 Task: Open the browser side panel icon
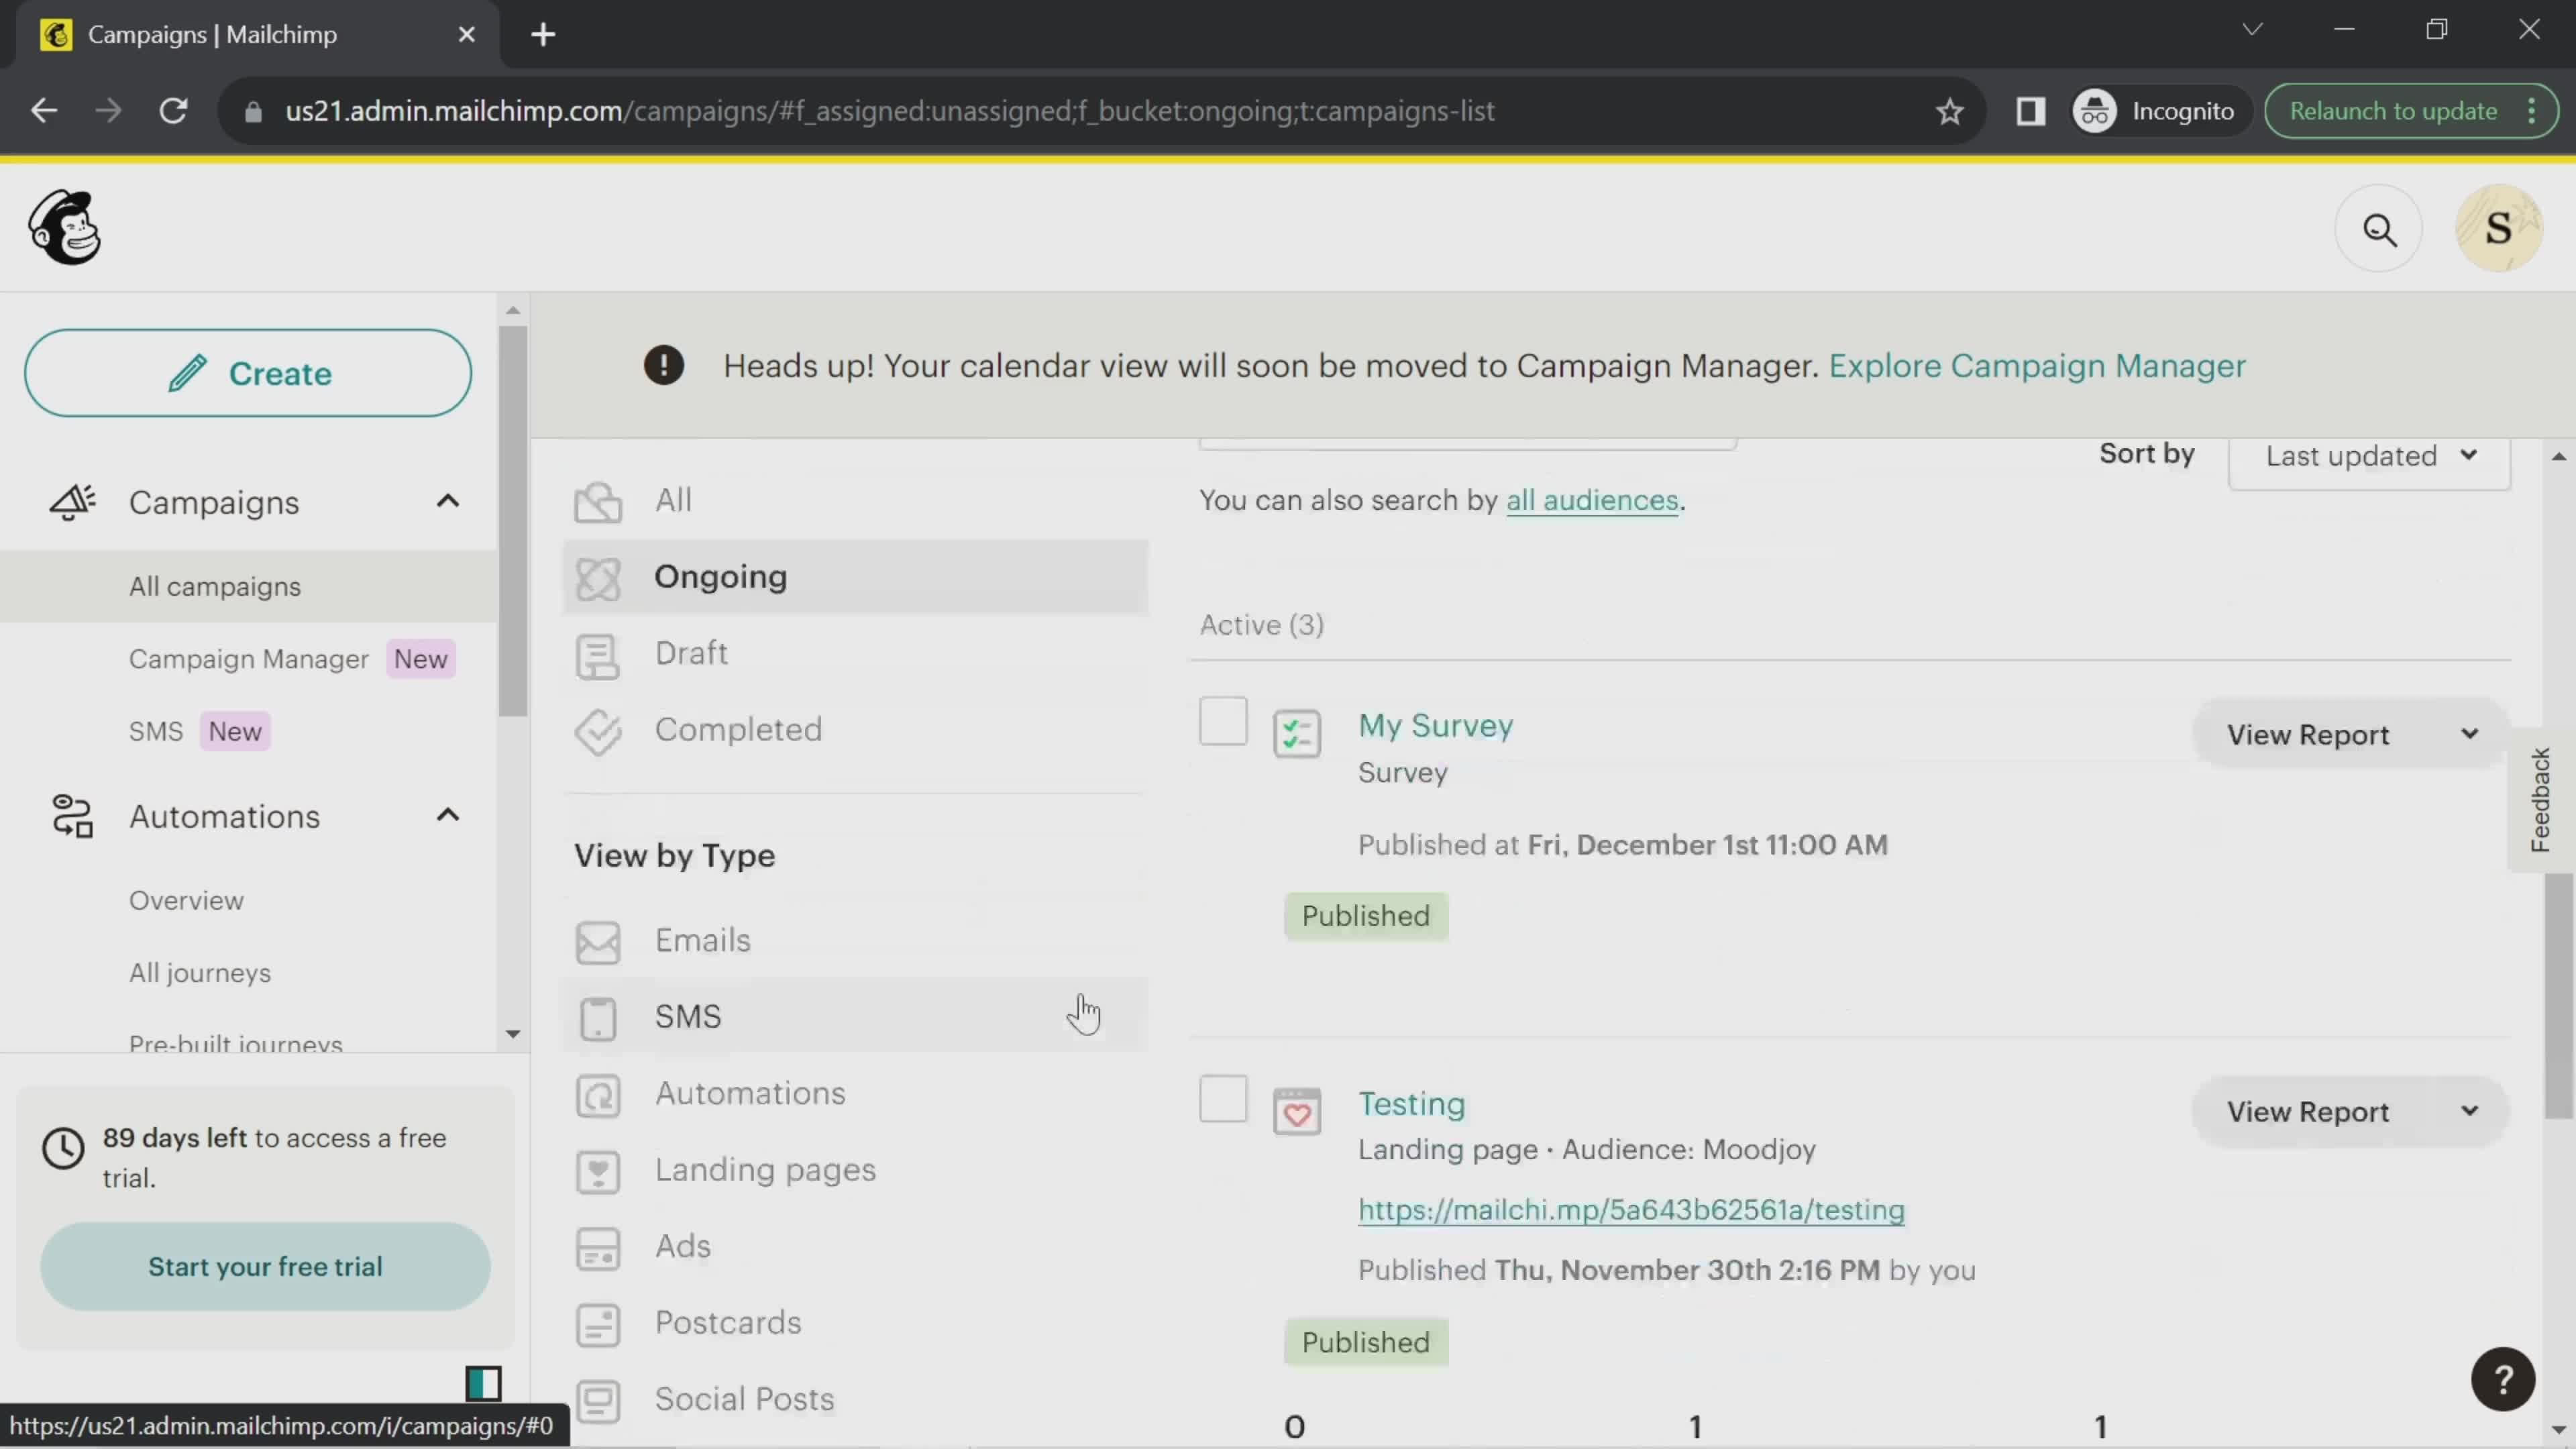tap(2030, 110)
